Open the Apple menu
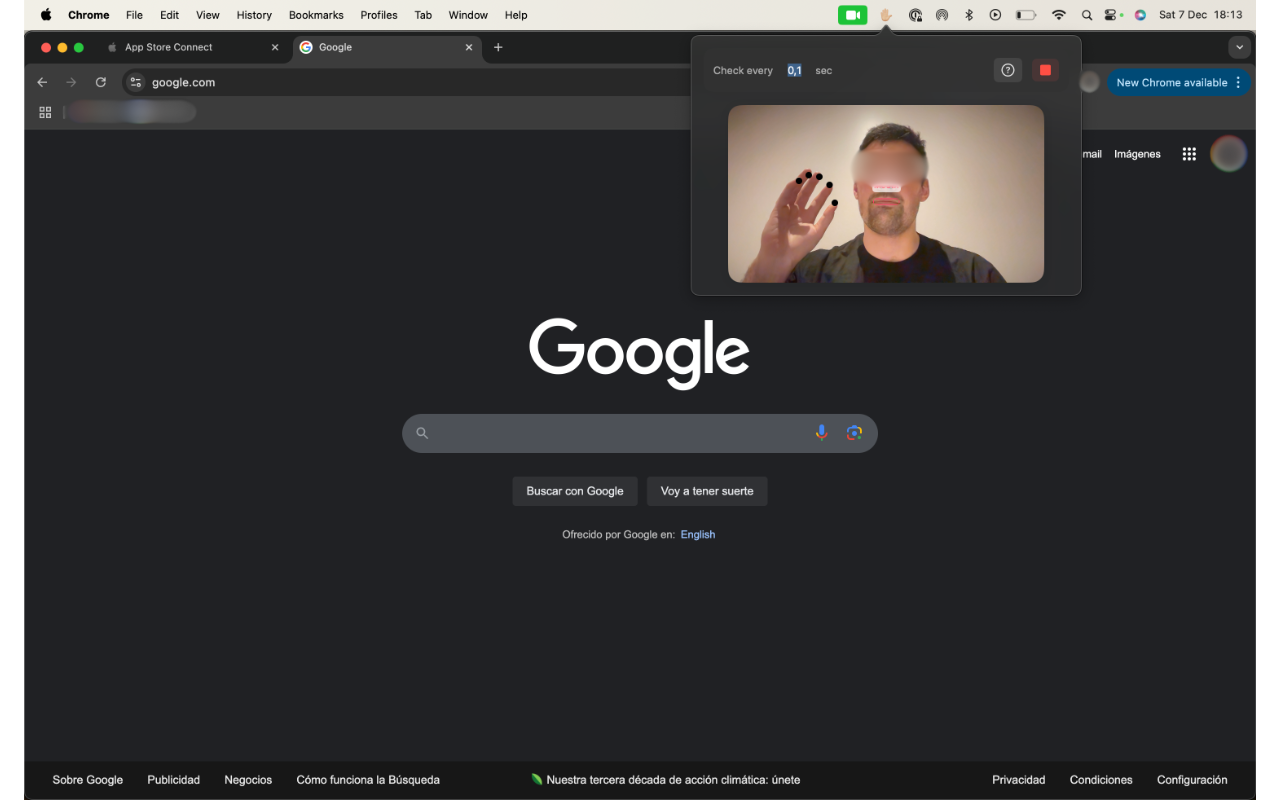The width and height of the screenshot is (1280, 800). (x=46, y=15)
